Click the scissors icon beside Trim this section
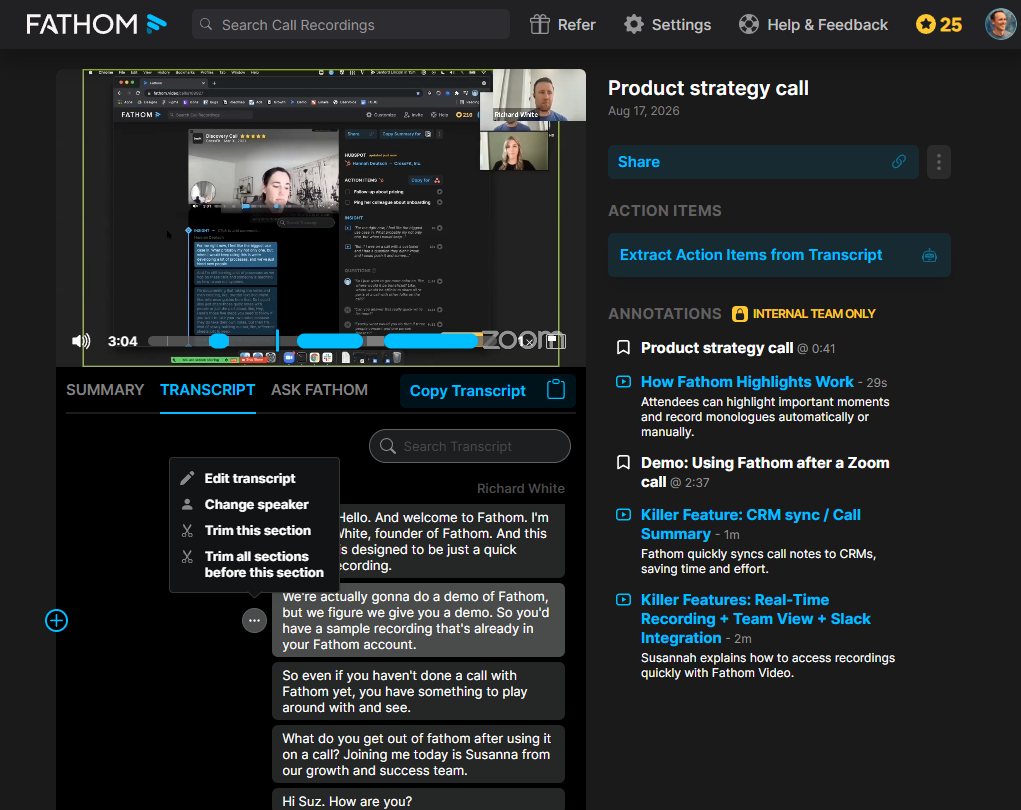This screenshot has height=810, width=1021. 187,531
